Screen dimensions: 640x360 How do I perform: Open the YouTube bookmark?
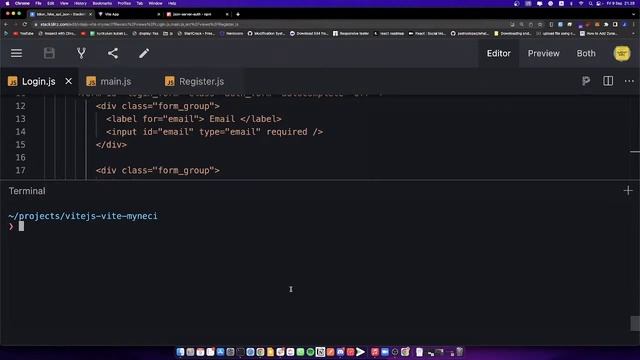(24, 33)
